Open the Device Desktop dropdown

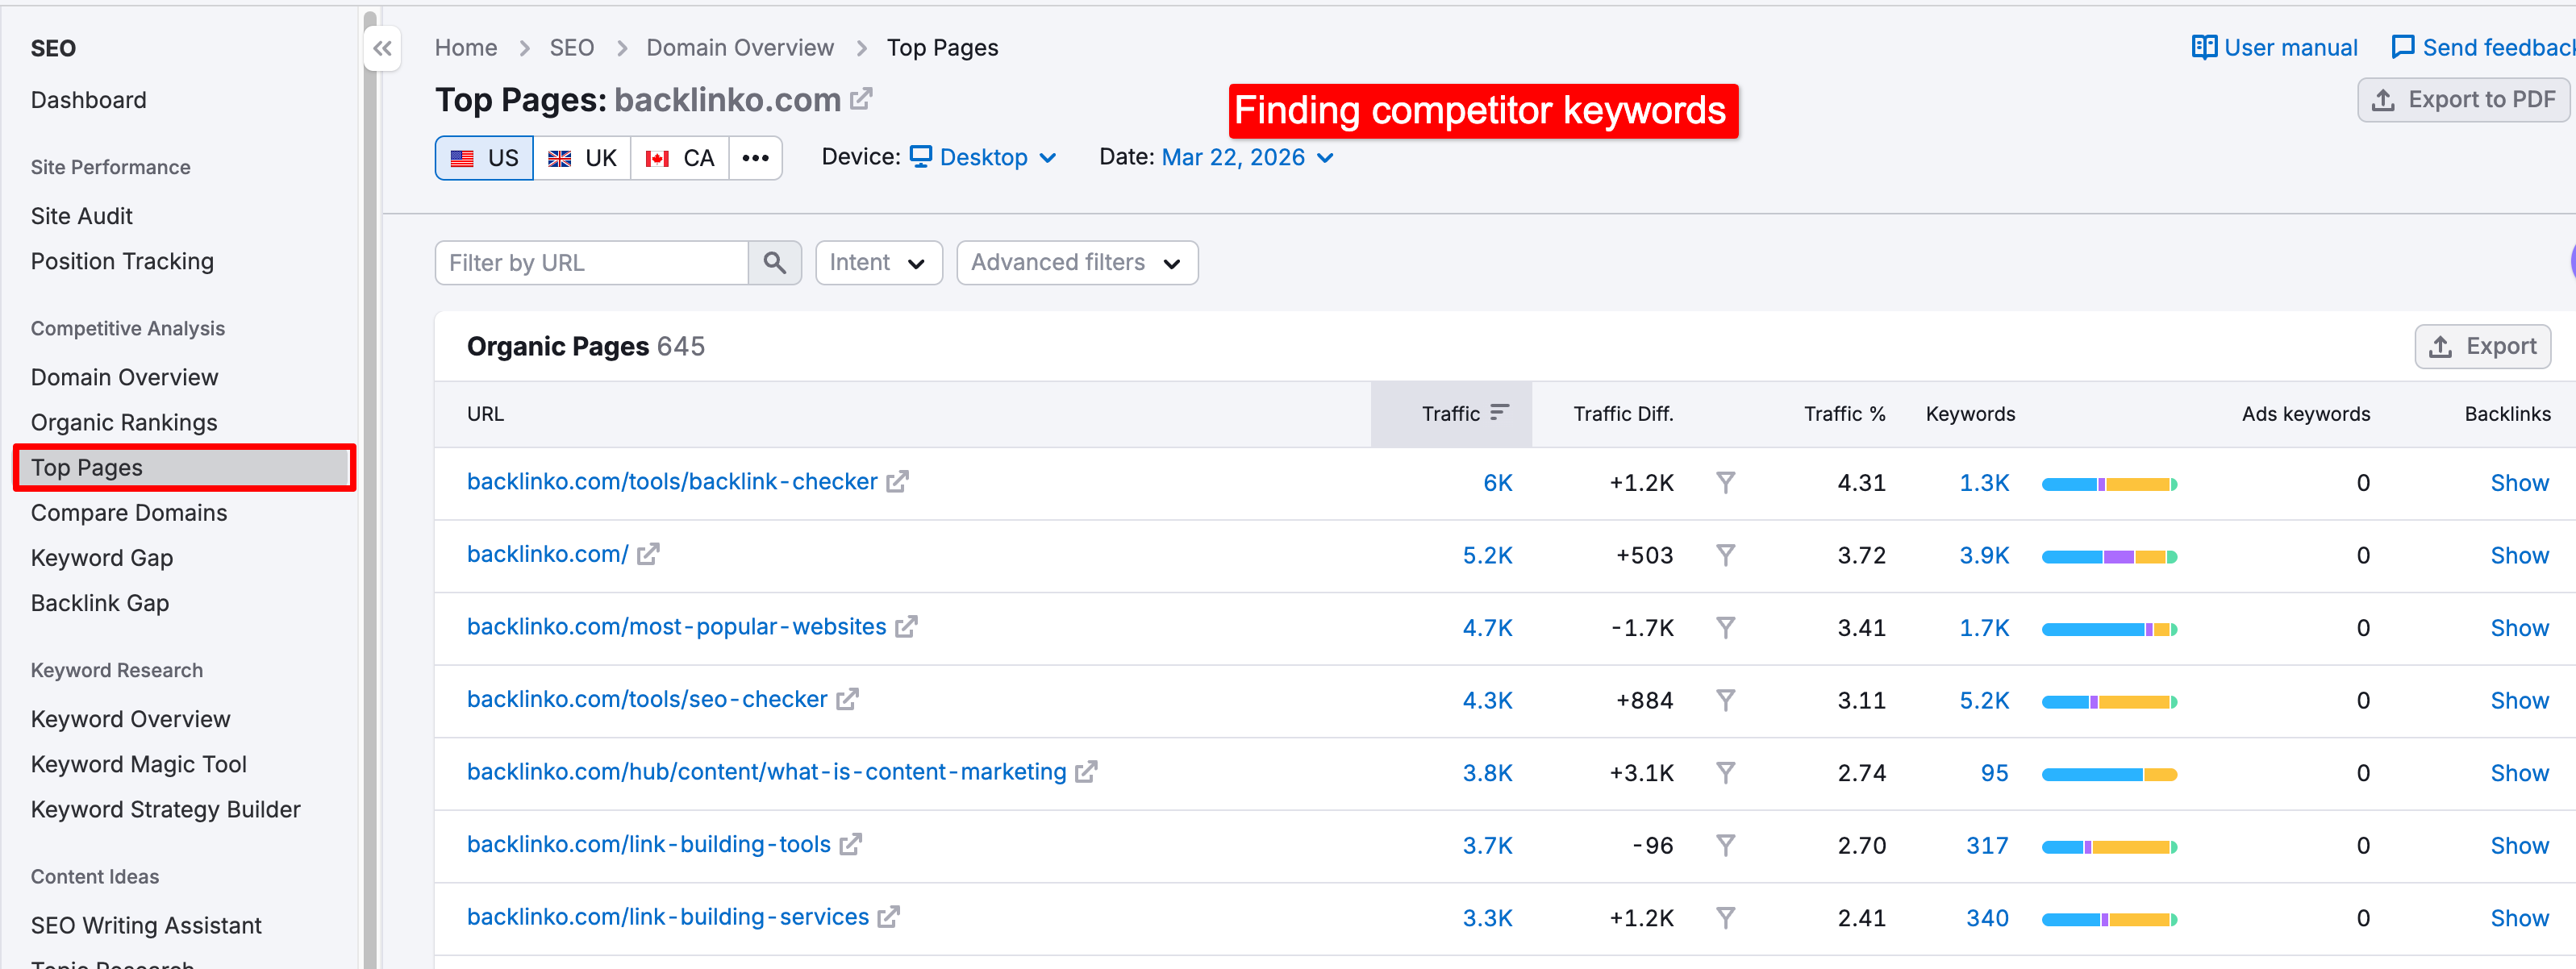tap(983, 157)
